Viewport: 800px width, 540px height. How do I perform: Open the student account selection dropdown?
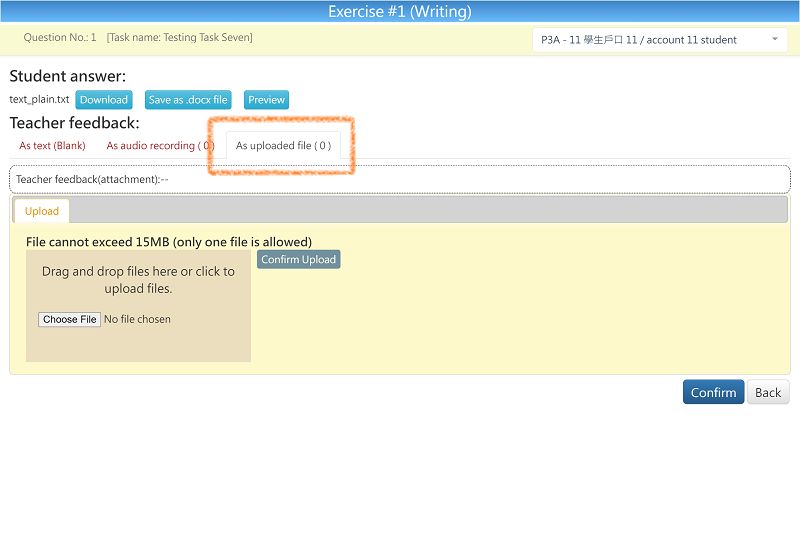coord(650,40)
